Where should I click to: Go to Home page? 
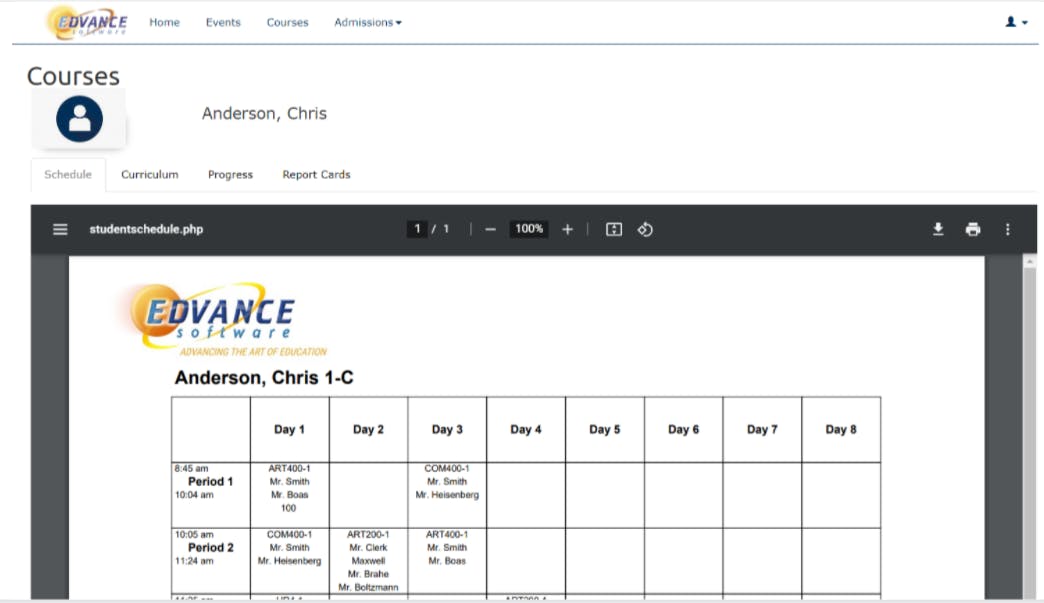click(164, 22)
